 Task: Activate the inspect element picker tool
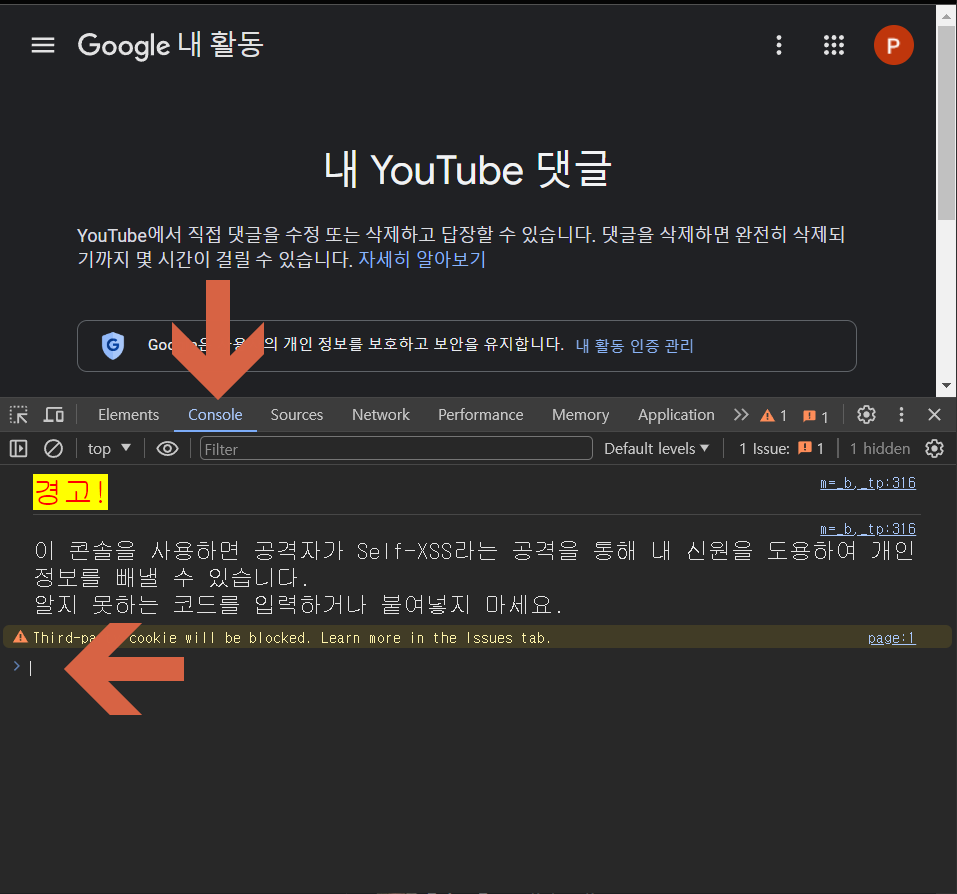pyautogui.click(x=18, y=415)
